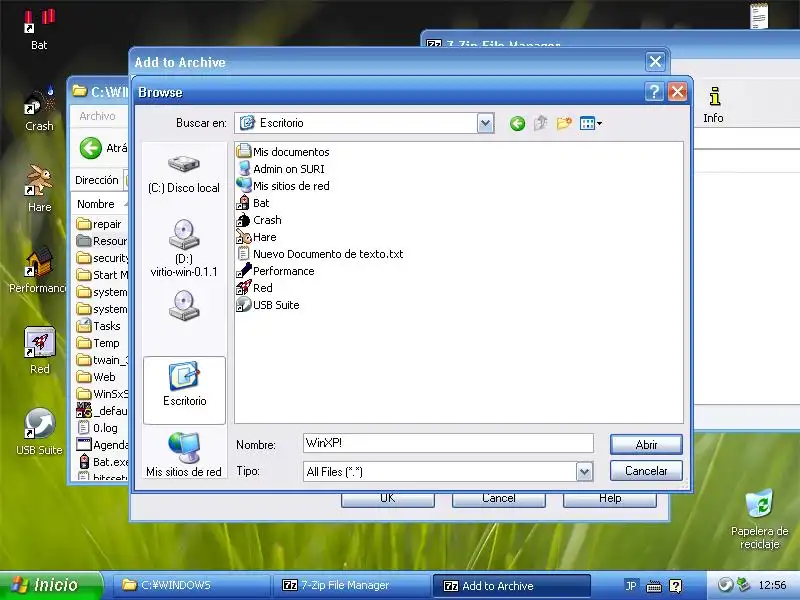
Task: Select (D:) virtio-win-0.1.1 drive in places bar
Action: tap(184, 248)
